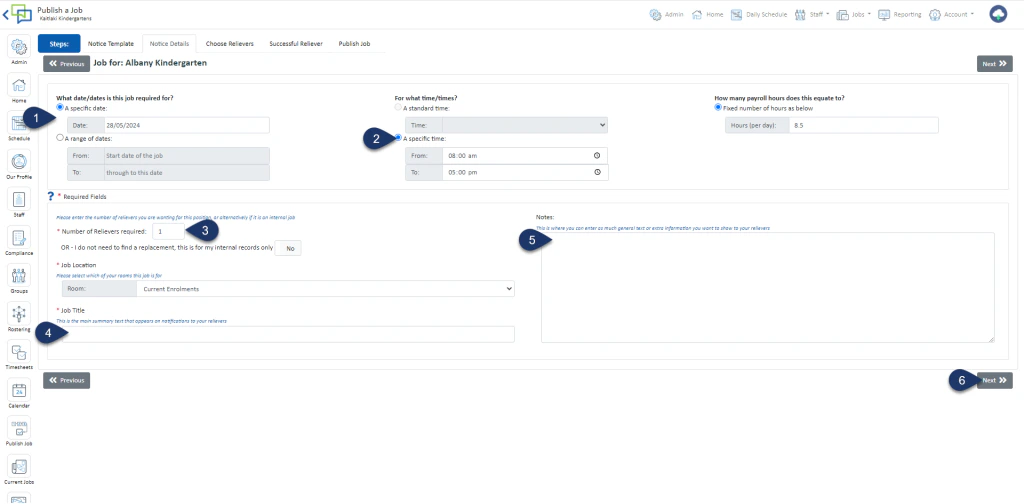The height and width of the screenshot is (504, 1024).
Task: Click the top Next button
Action: [x=995, y=64]
